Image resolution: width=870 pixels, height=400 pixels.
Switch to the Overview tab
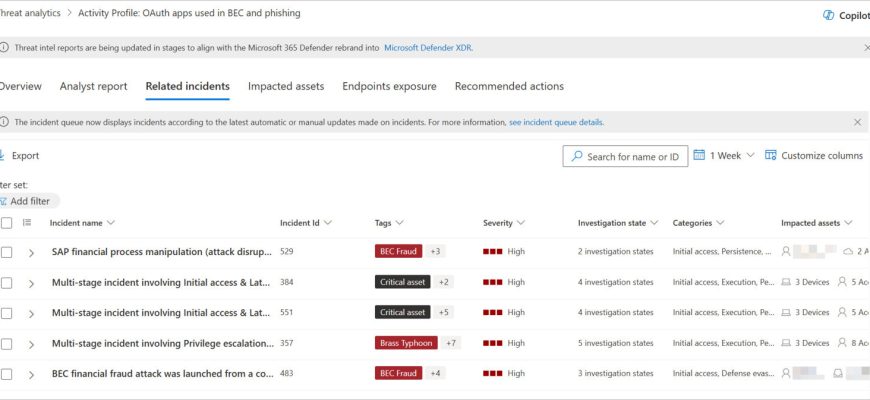coord(20,86)
